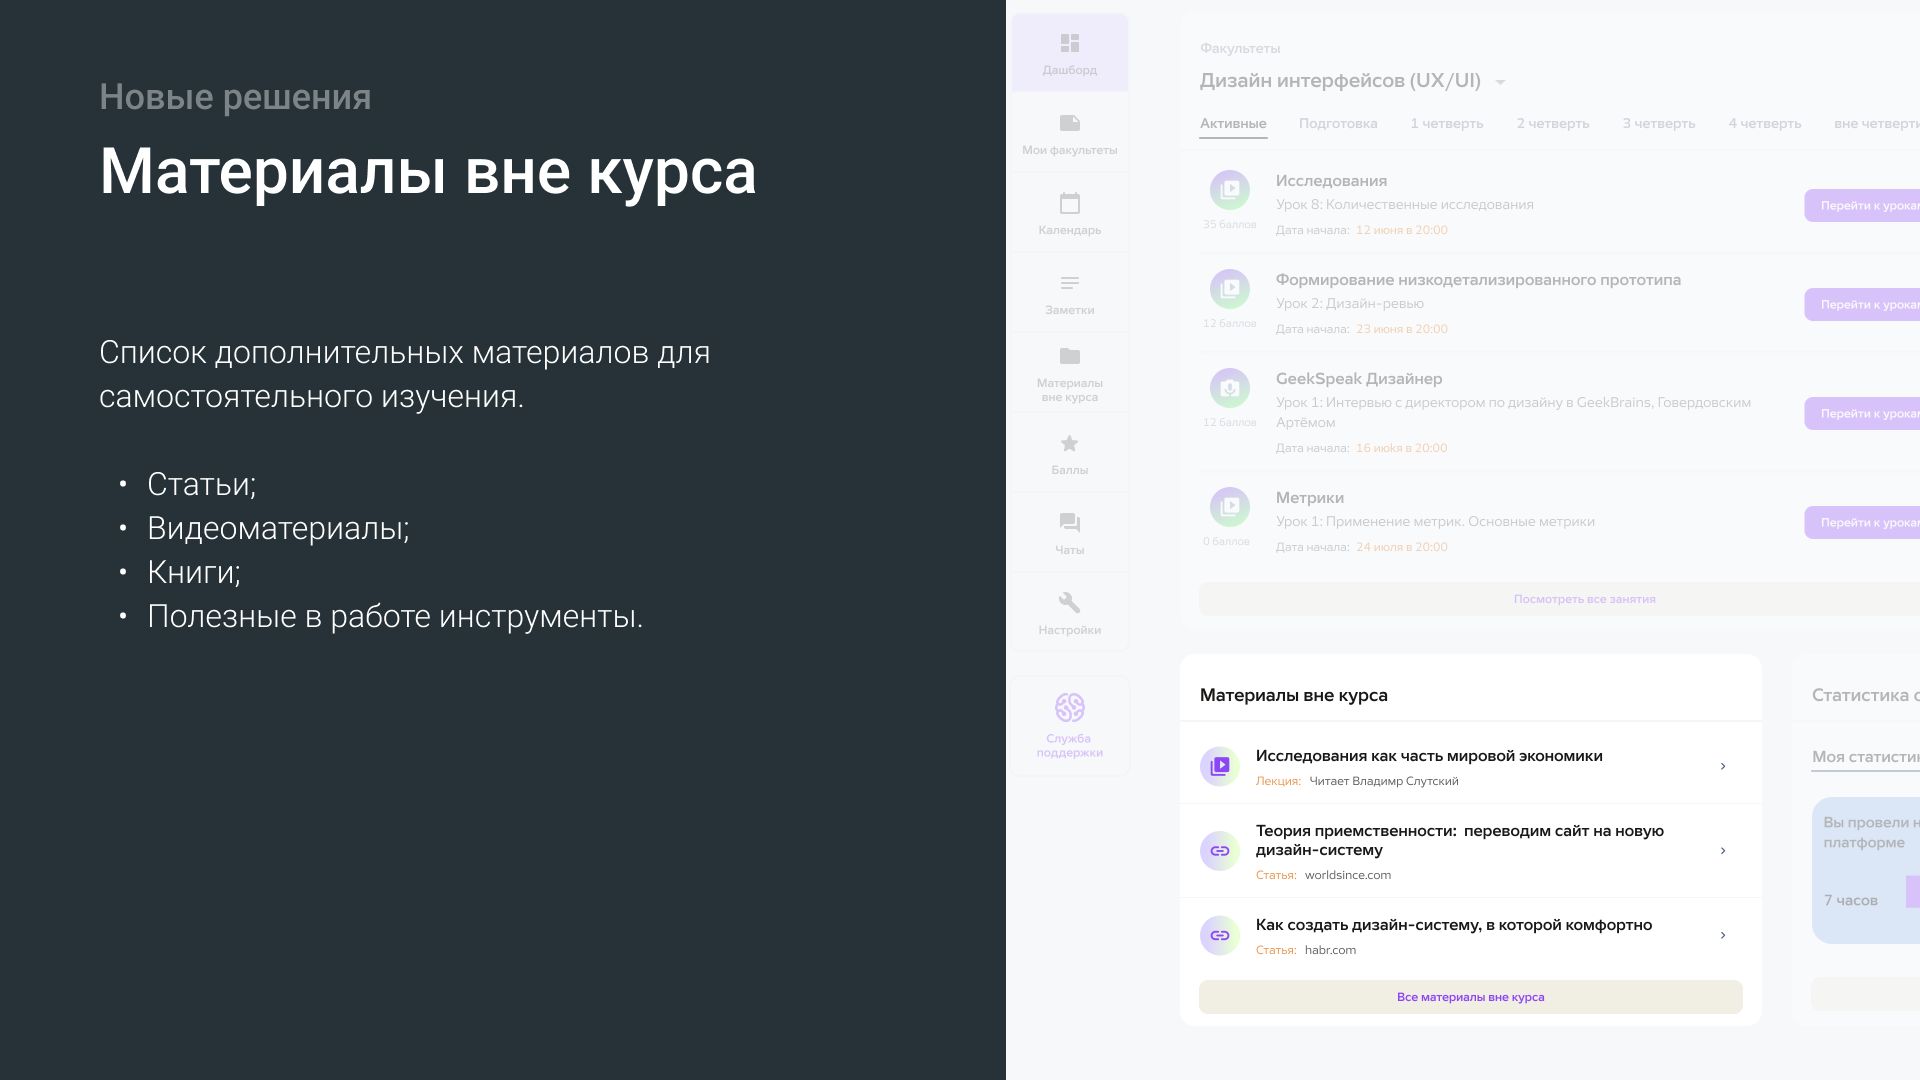Viewport: 1920px width, 1080px height.
Task: Select Мои факультеты in the sidebar
Action: [x=1069, y=132]
